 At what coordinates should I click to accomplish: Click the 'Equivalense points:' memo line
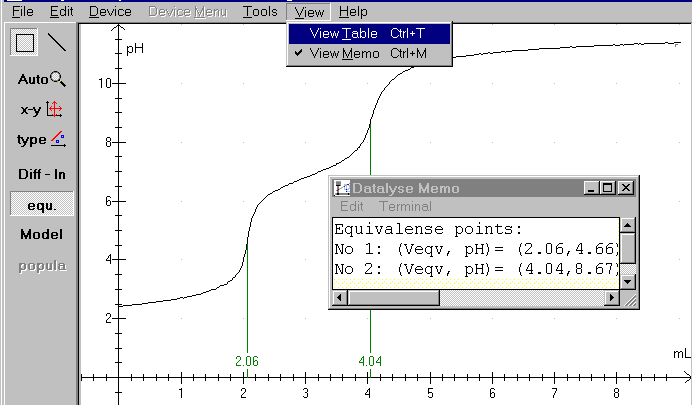point(428,229)
